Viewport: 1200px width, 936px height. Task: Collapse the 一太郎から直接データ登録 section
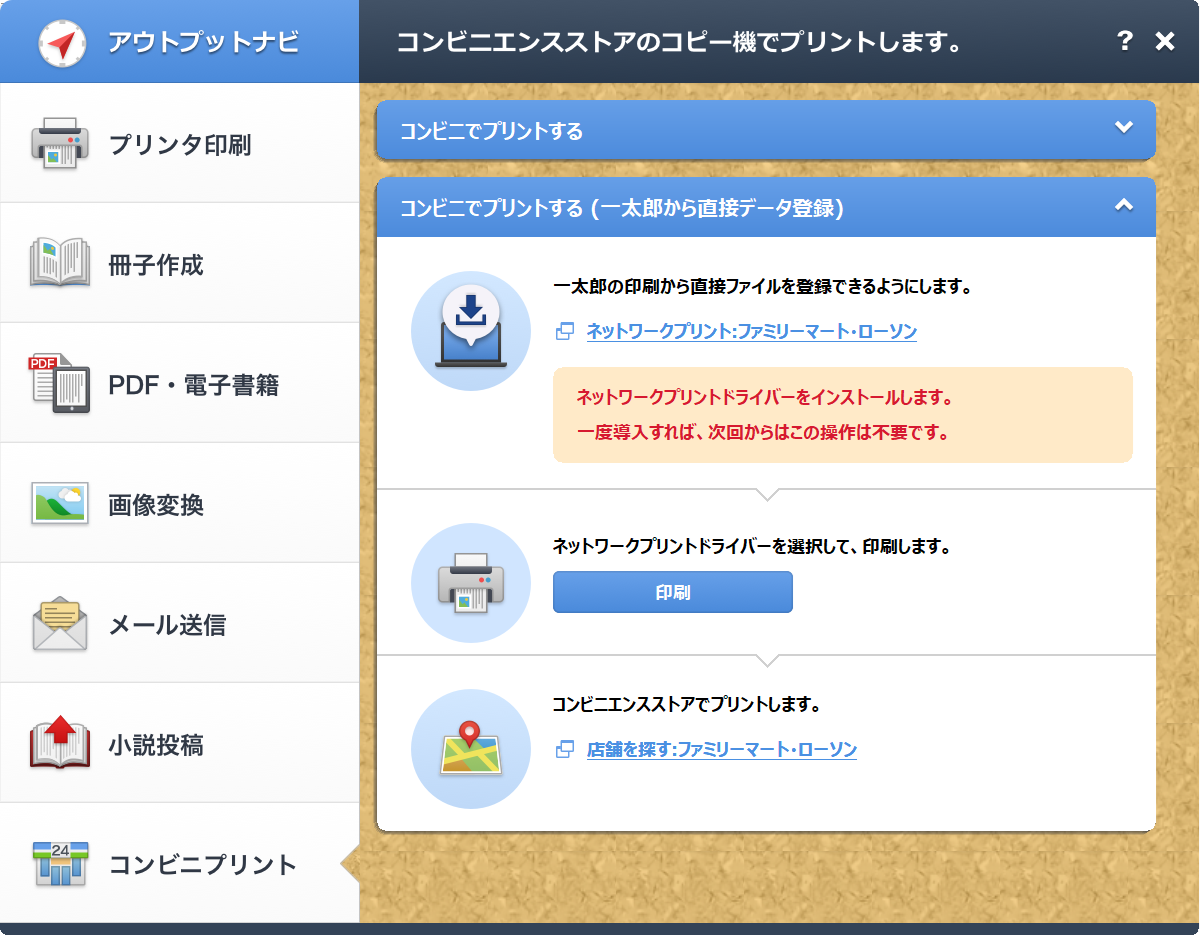click(1124, 207)
